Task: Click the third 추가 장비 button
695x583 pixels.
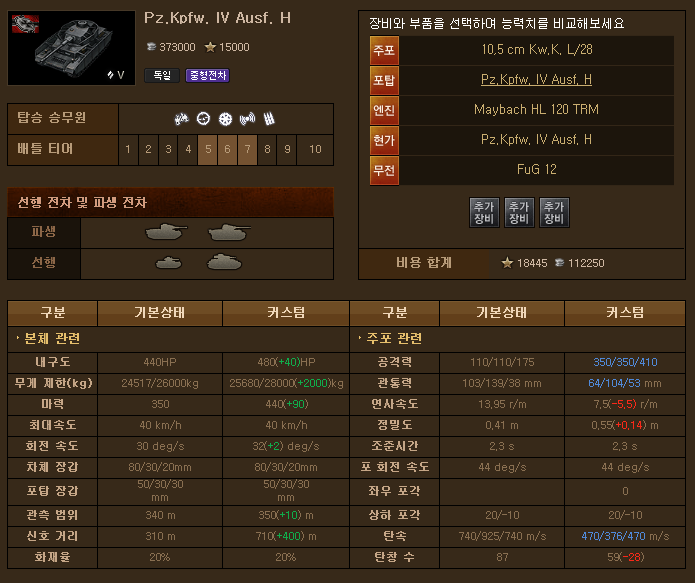Action: click(x=554, y=212)
